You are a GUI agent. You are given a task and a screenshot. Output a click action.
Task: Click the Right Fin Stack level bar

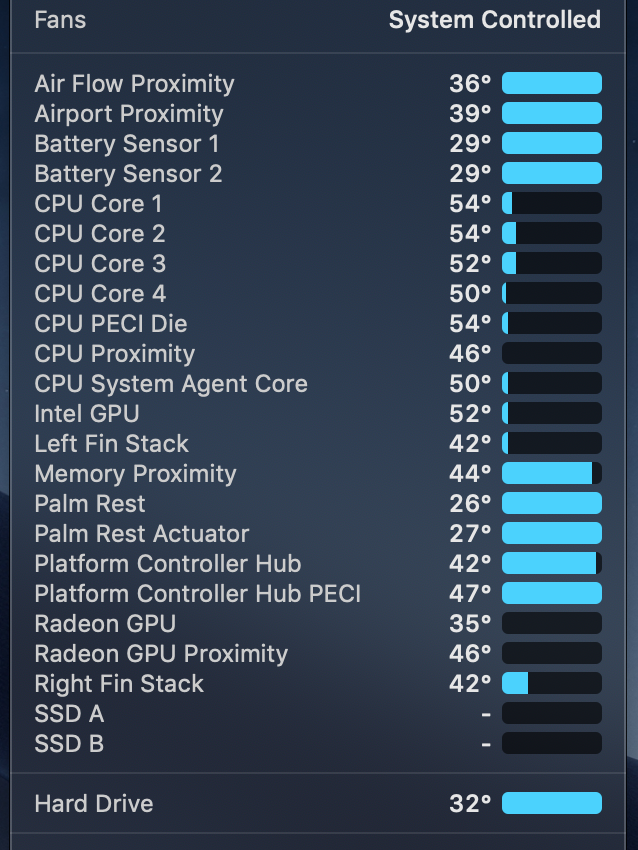point(552,684)
